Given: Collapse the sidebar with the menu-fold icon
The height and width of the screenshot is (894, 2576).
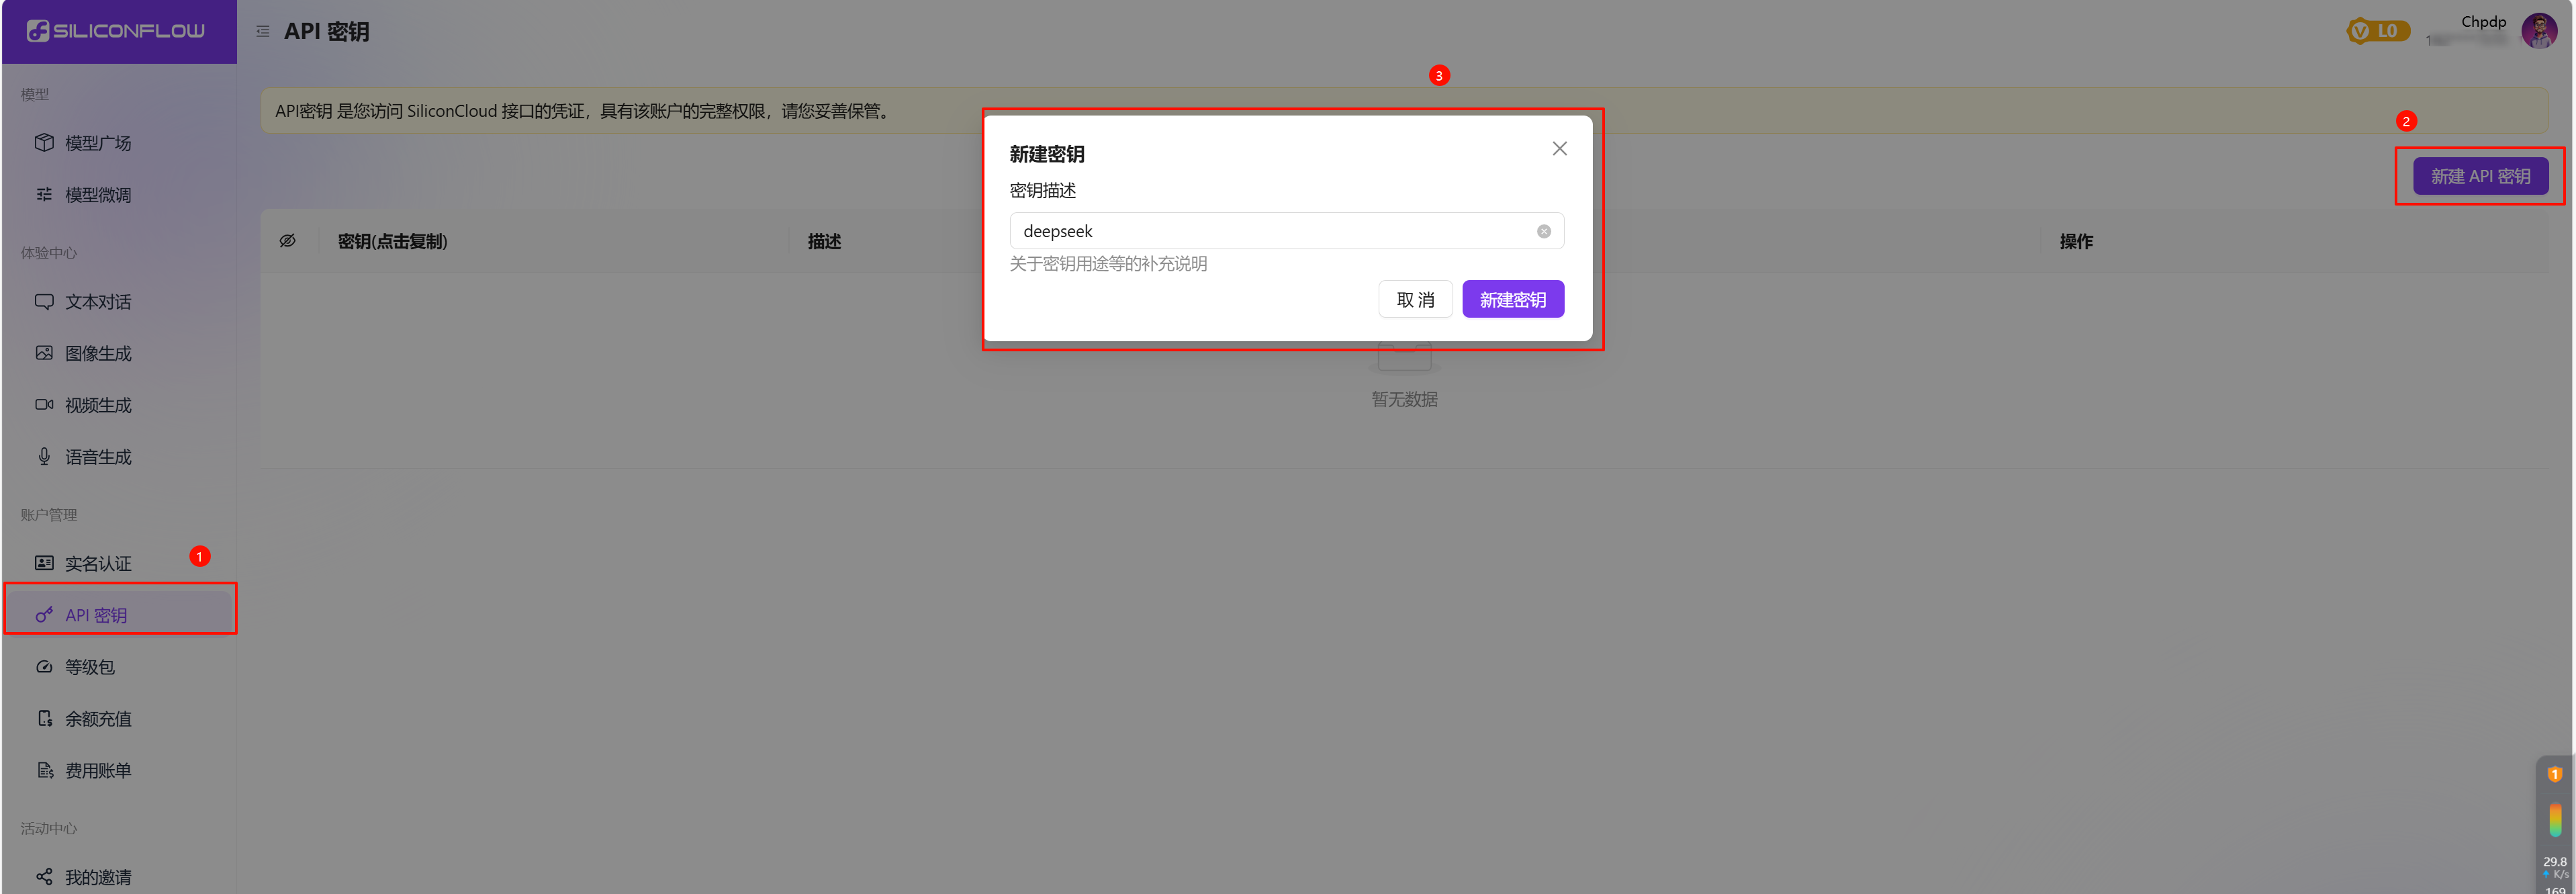Looking at the screenshot, I should click(x=263, y=32).
